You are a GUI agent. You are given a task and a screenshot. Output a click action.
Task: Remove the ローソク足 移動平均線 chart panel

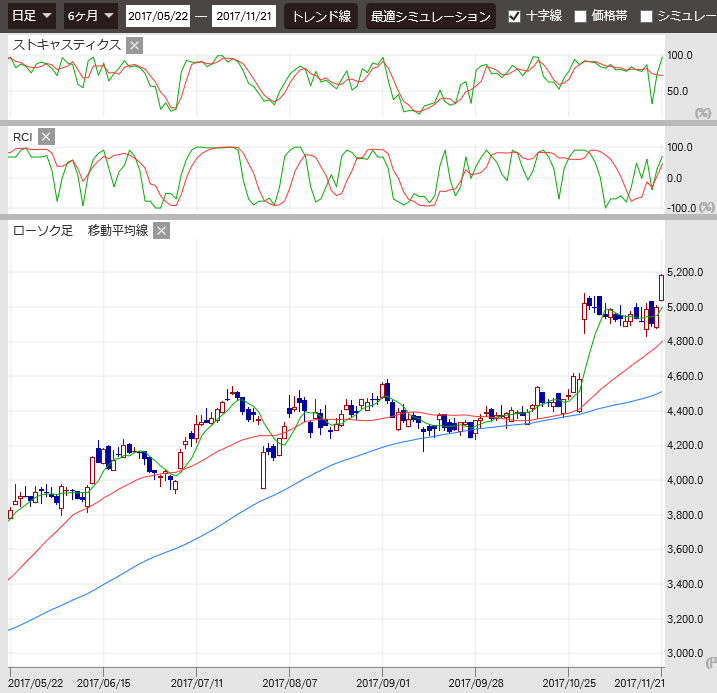[162, 231]
